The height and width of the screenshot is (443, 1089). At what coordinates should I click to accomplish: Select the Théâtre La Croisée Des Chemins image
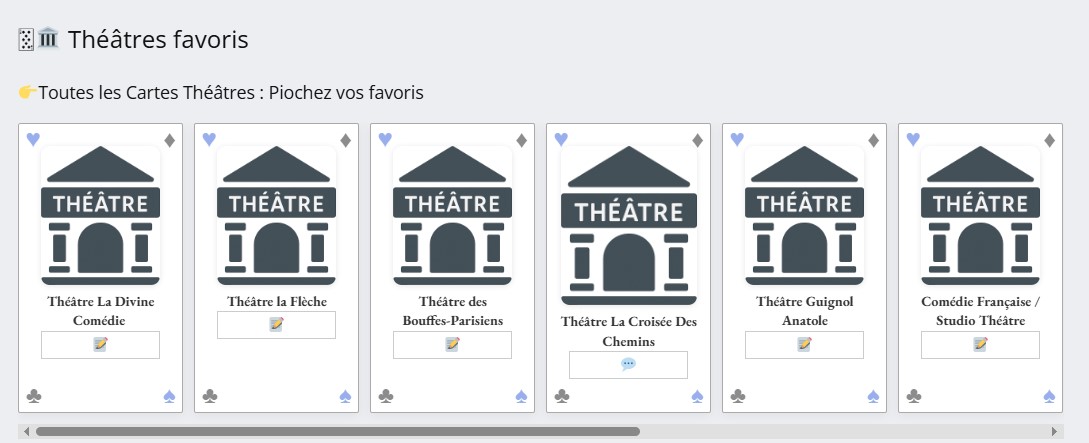pyautogui.click(x=628, y=226)
